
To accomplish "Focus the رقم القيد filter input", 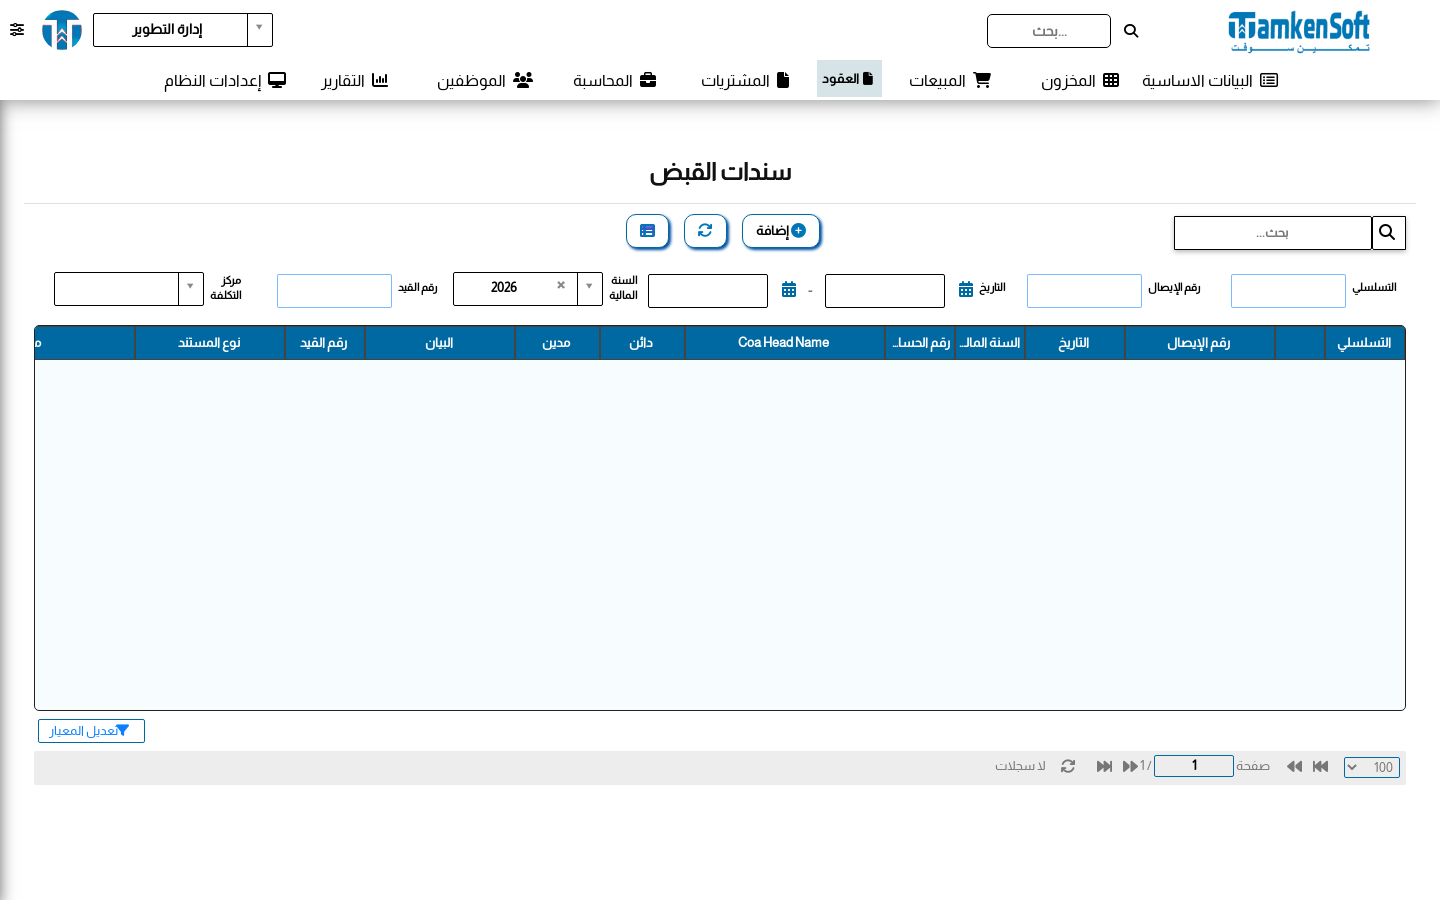I will click(x=334, y=291).
